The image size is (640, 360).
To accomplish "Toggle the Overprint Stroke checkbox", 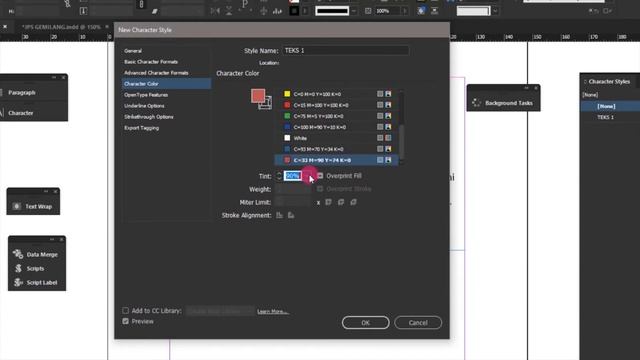I will coord(320,189).
